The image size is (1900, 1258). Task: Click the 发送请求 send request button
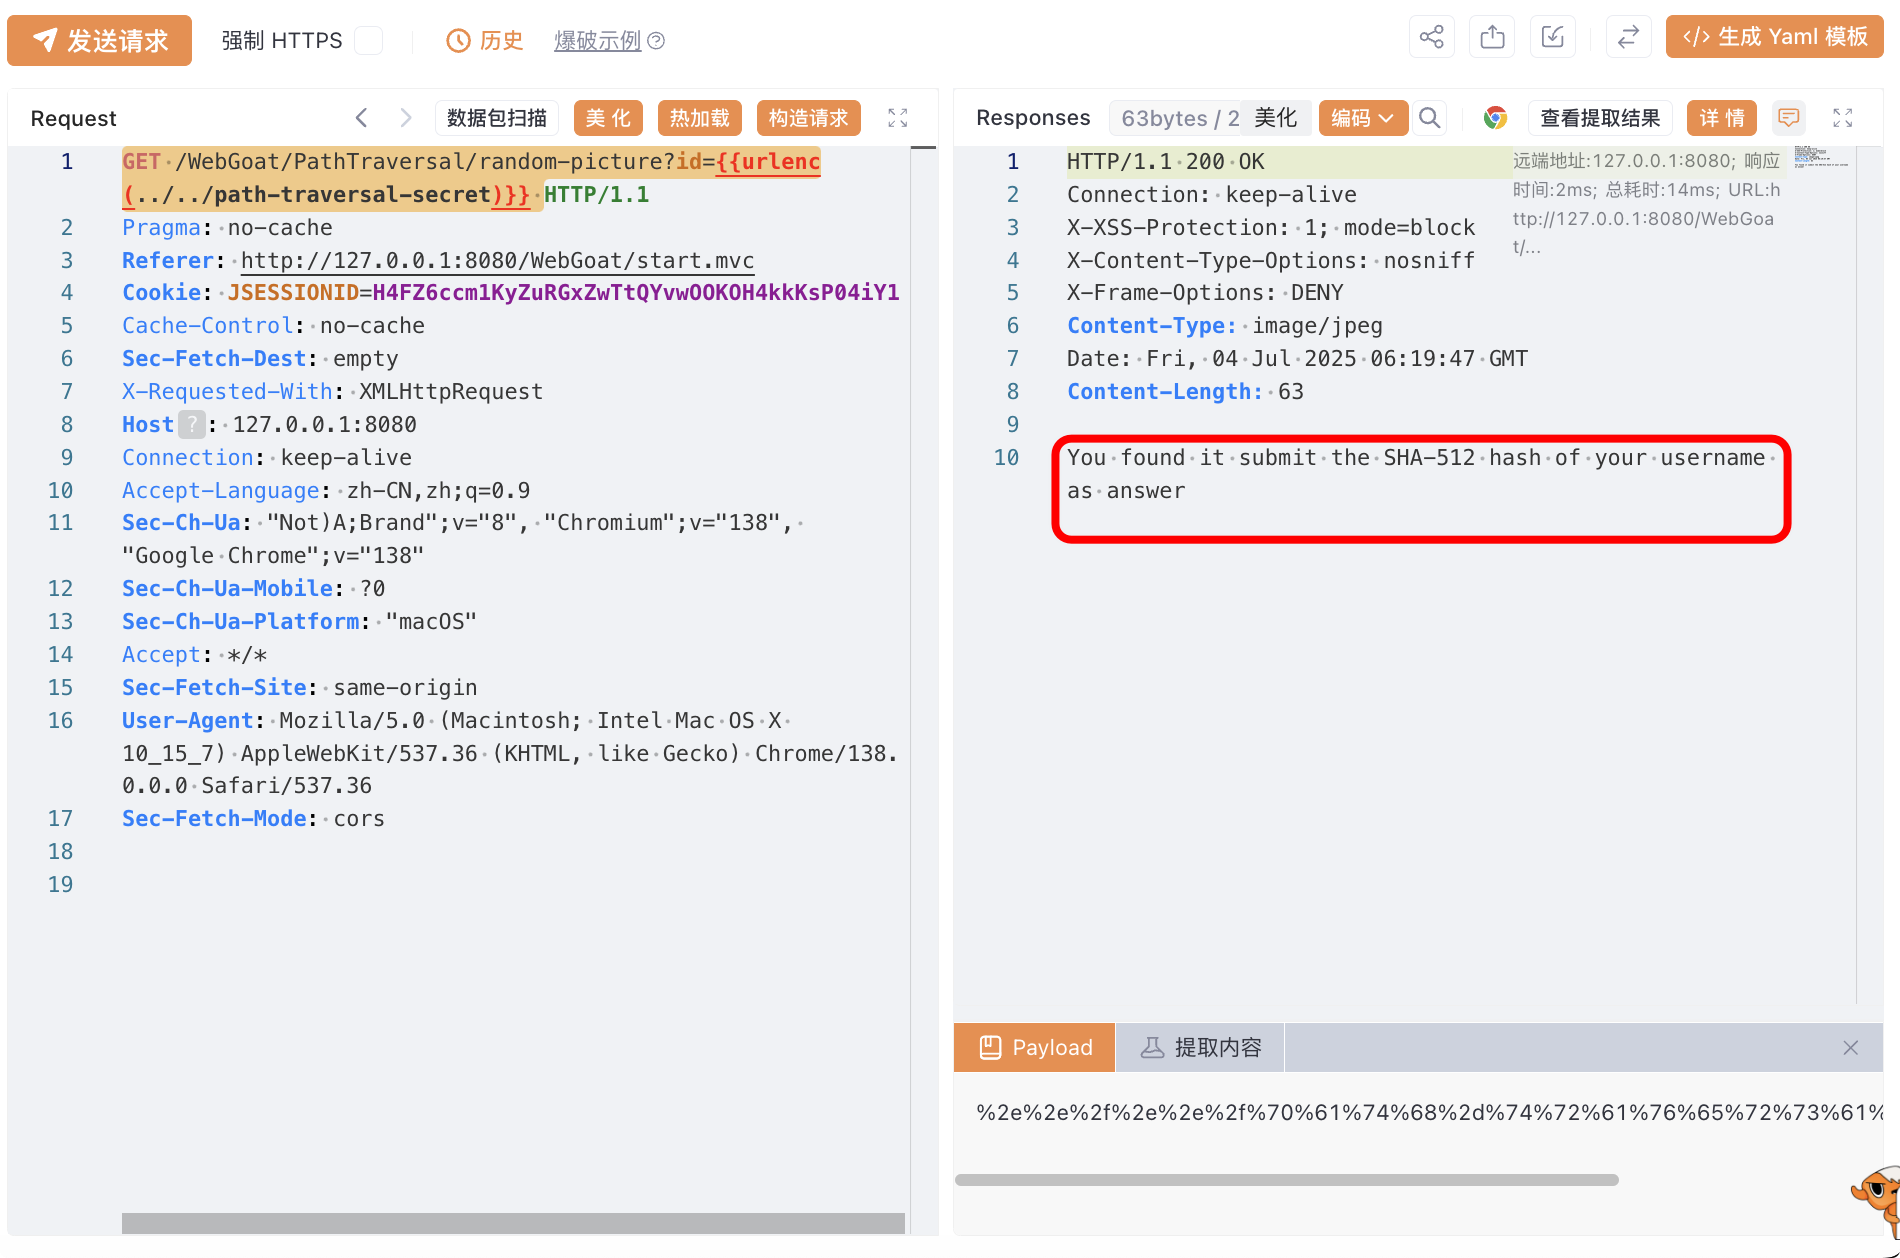point(99,40)
